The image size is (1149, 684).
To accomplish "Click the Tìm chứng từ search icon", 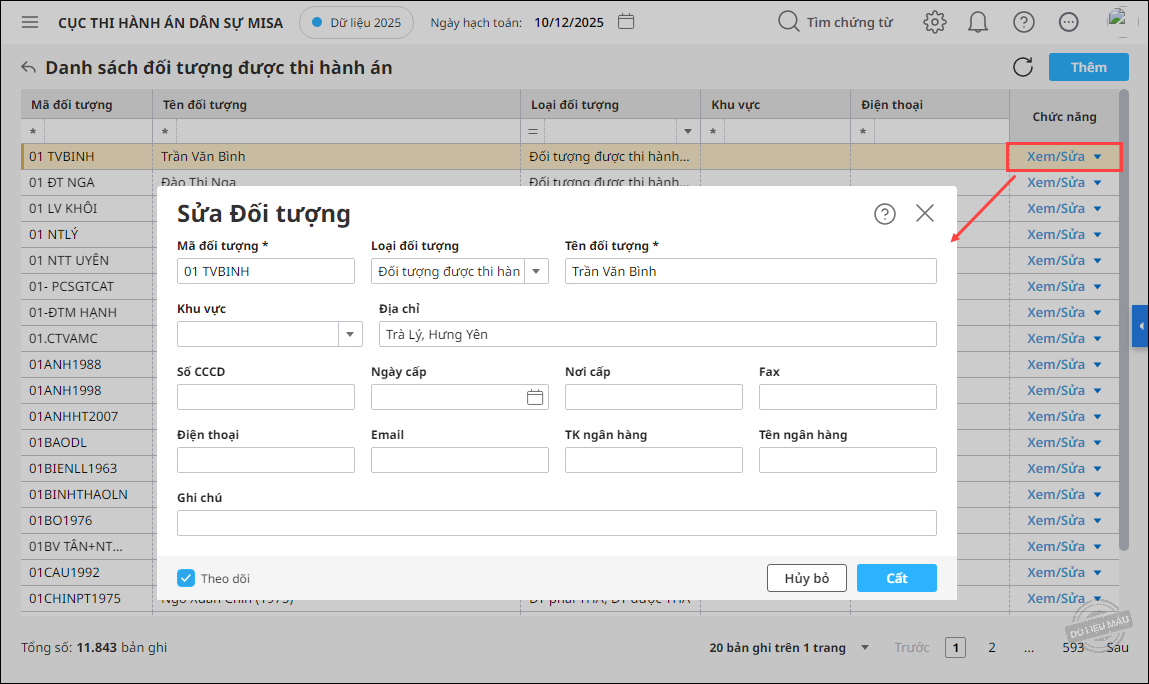I will click(788, 21).
